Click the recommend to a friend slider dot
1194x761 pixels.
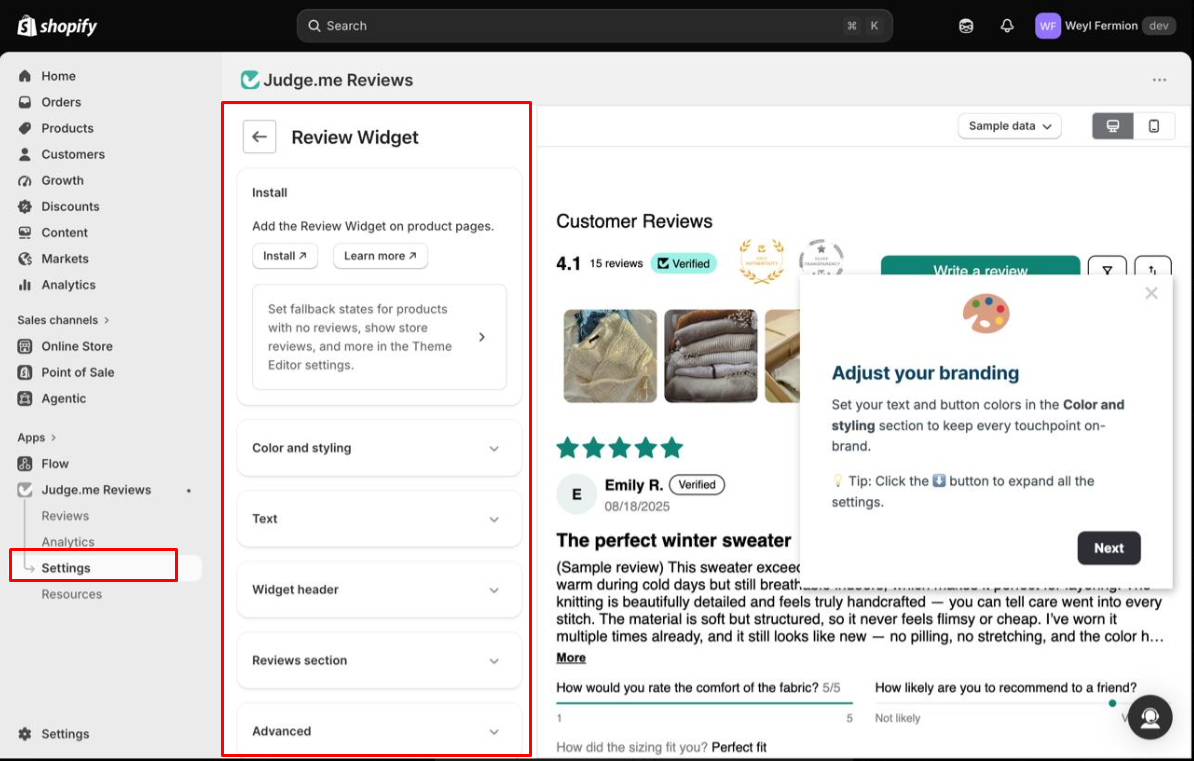click(x=1113, y=703)
